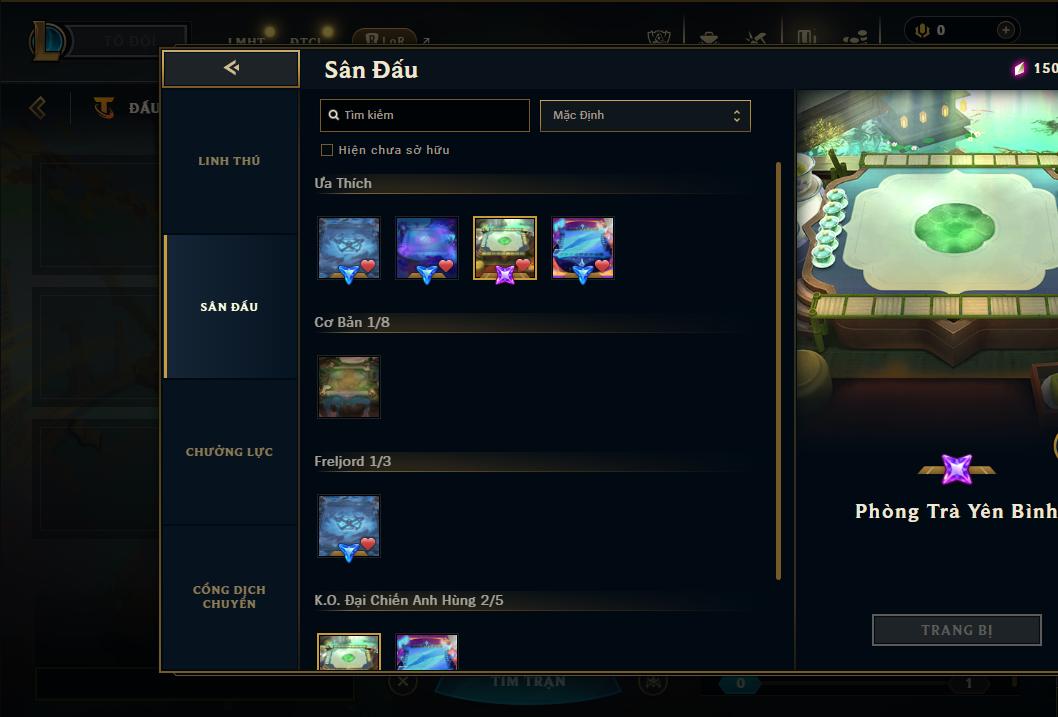Toggle the heart on the Freljord section arena
The height and width of the screenshot is (717, 1058).
coord(368,544)
